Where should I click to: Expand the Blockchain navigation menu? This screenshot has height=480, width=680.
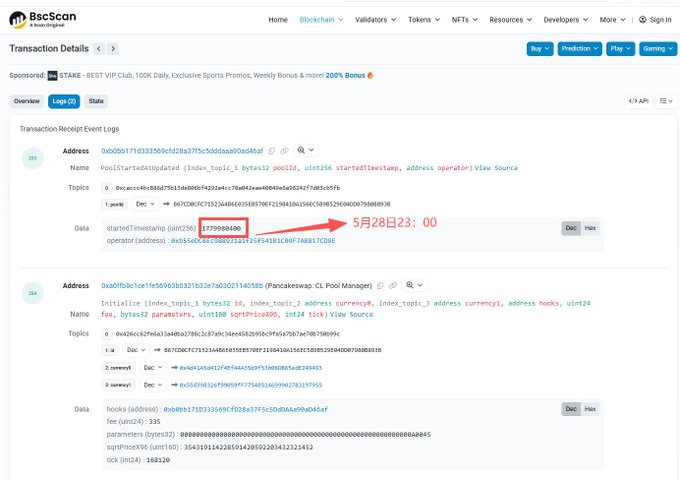[321, 20]
